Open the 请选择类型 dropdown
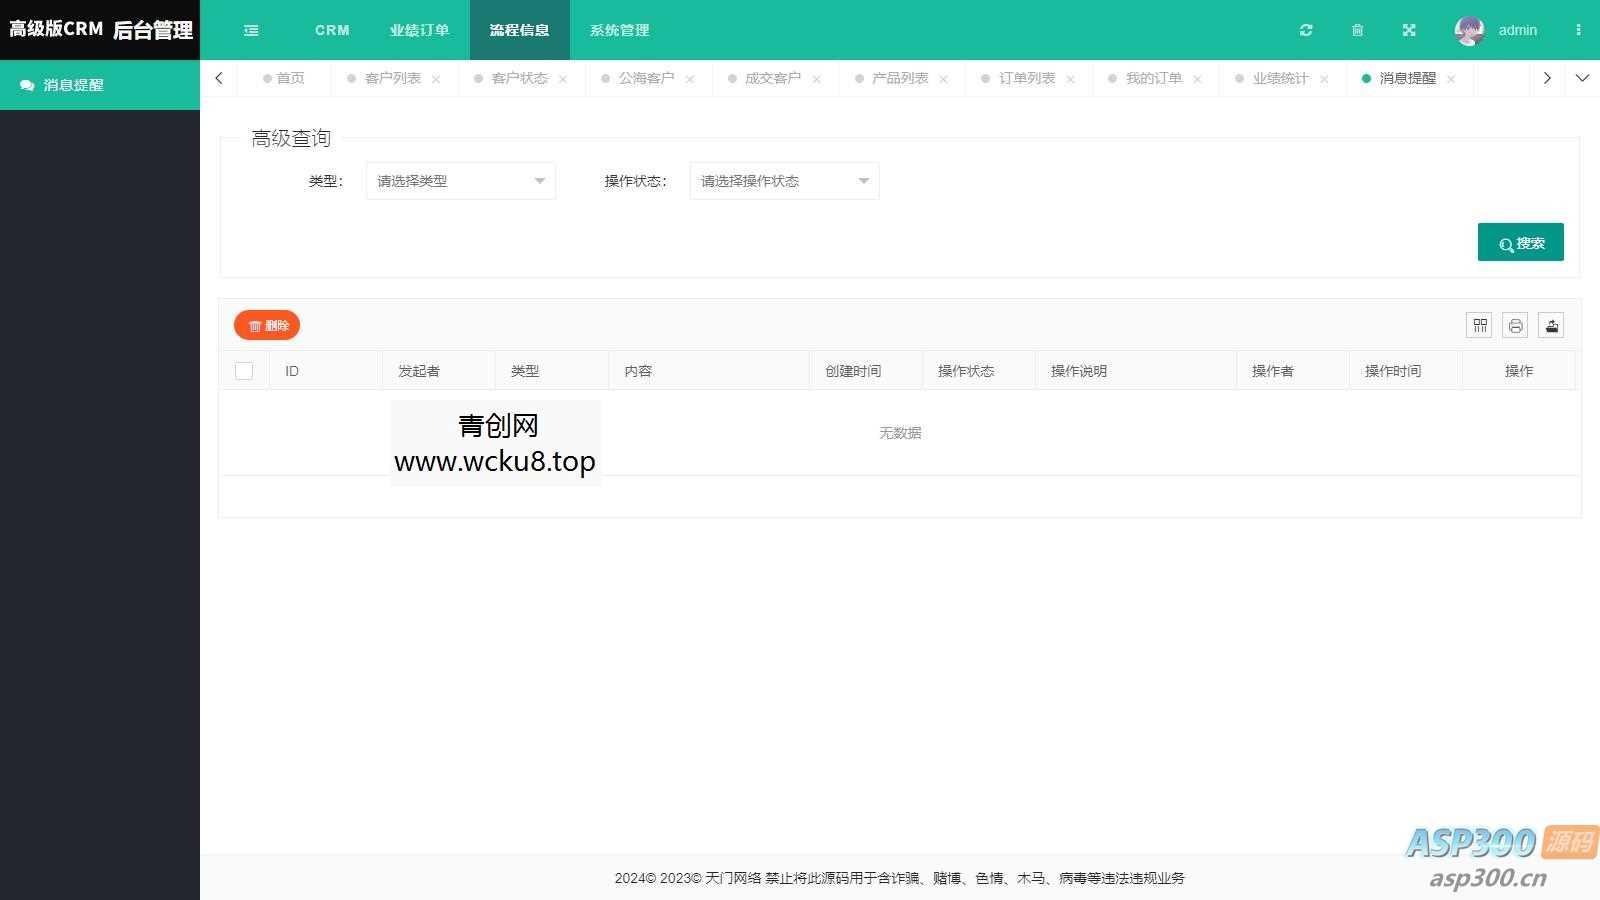The image size is (1600, 900). 460,181
